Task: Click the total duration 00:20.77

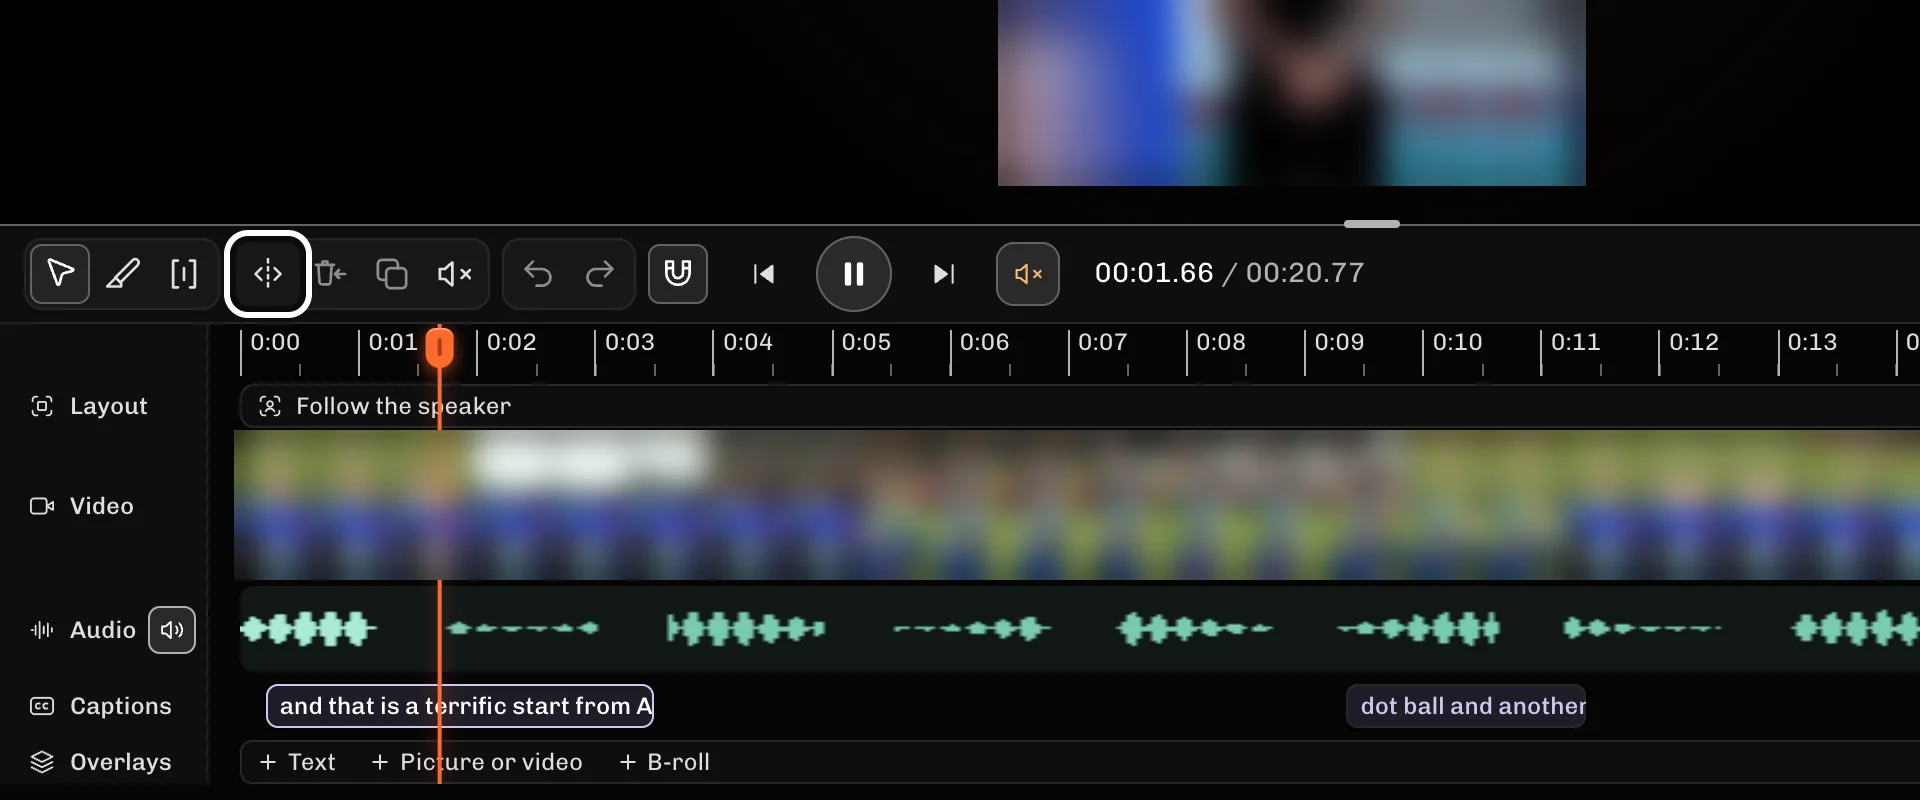Action: [x=1305, y=273]
